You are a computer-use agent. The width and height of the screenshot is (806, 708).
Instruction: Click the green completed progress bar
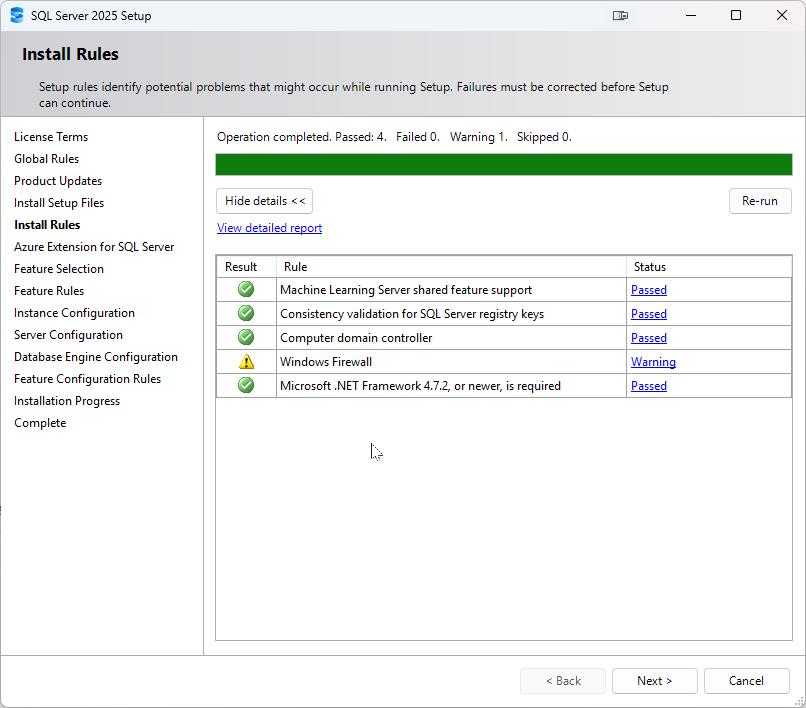(x=504, y=165)
